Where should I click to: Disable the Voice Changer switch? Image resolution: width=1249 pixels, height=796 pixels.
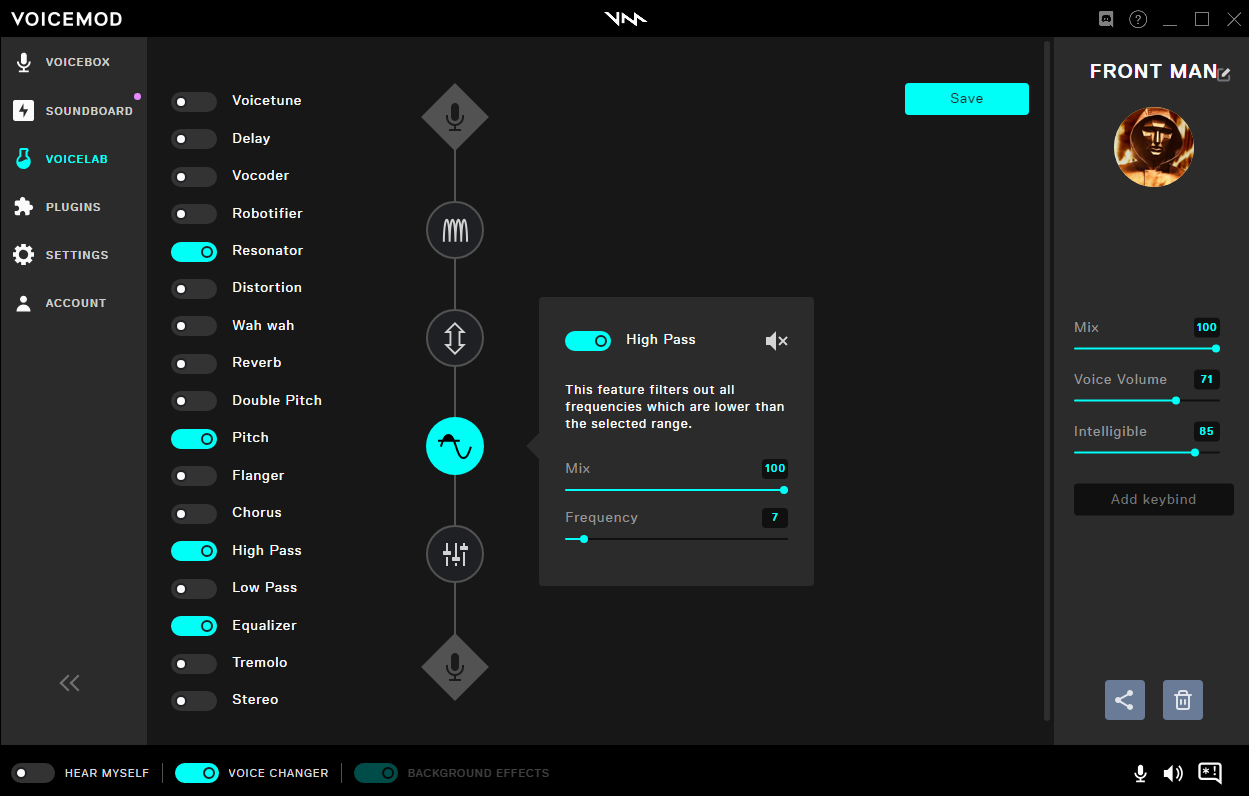pyautogui.click(x=197, y=773)
